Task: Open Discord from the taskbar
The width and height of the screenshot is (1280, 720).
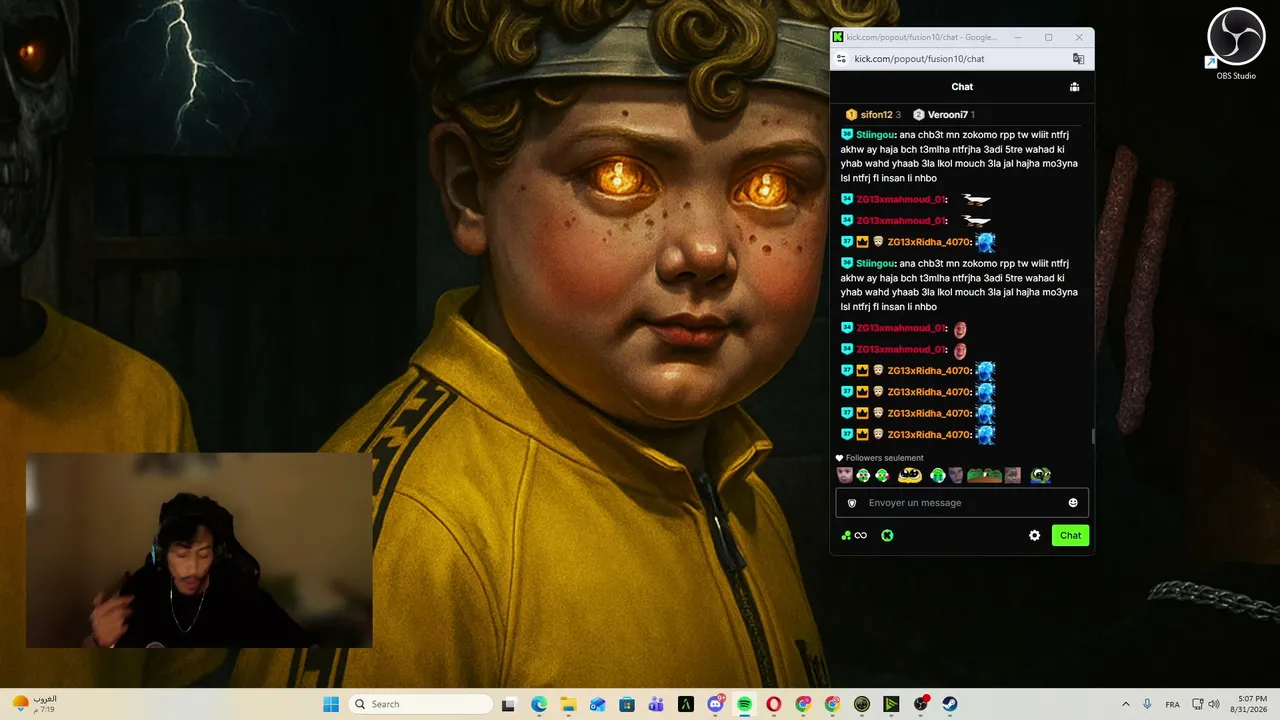Action: (715, 704)
